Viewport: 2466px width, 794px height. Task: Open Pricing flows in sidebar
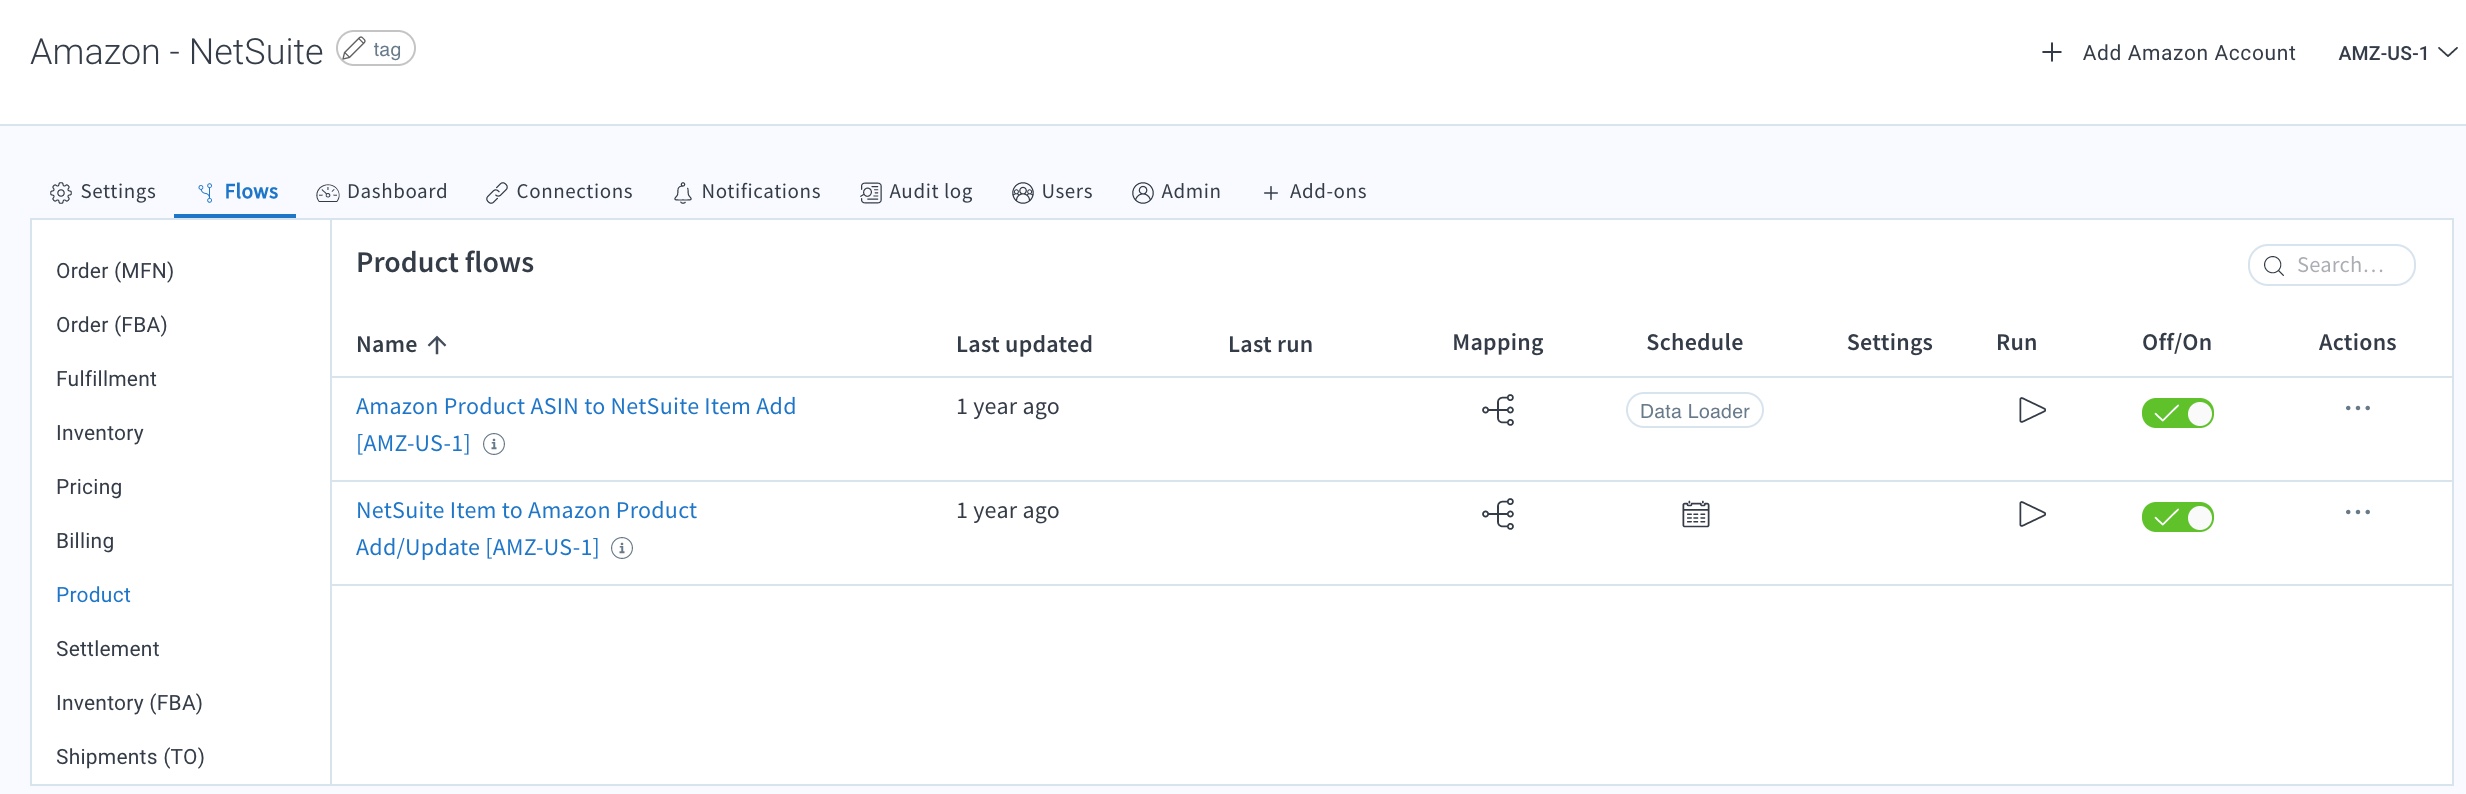click(89, 487)
